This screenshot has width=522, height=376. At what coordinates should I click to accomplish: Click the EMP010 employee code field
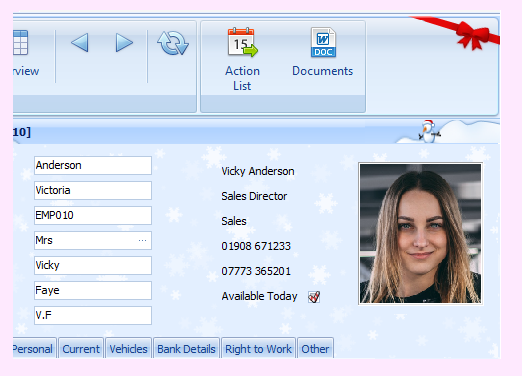(93, 215)
